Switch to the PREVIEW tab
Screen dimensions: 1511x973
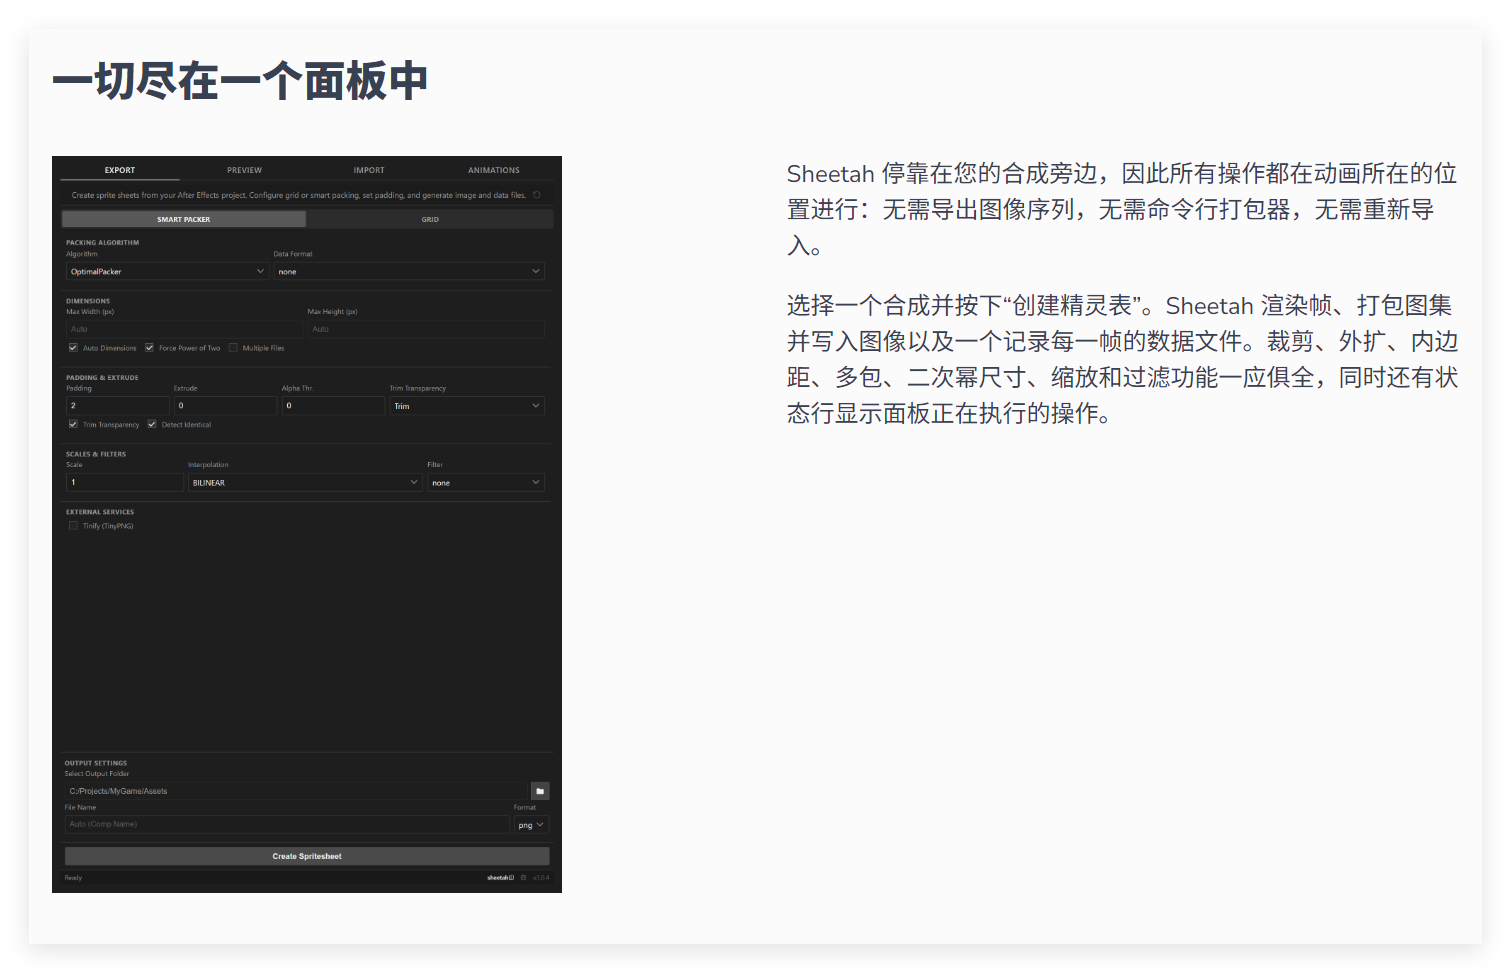[244, 170]
